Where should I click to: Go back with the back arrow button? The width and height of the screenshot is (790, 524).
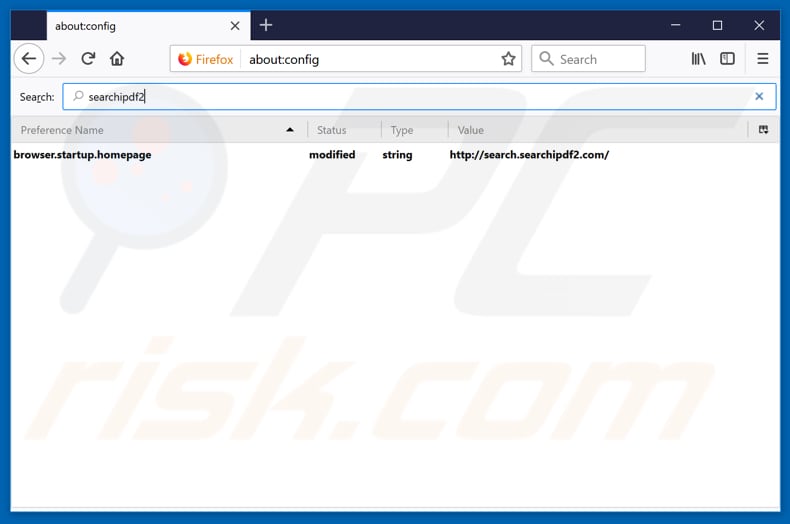point(29,59)
